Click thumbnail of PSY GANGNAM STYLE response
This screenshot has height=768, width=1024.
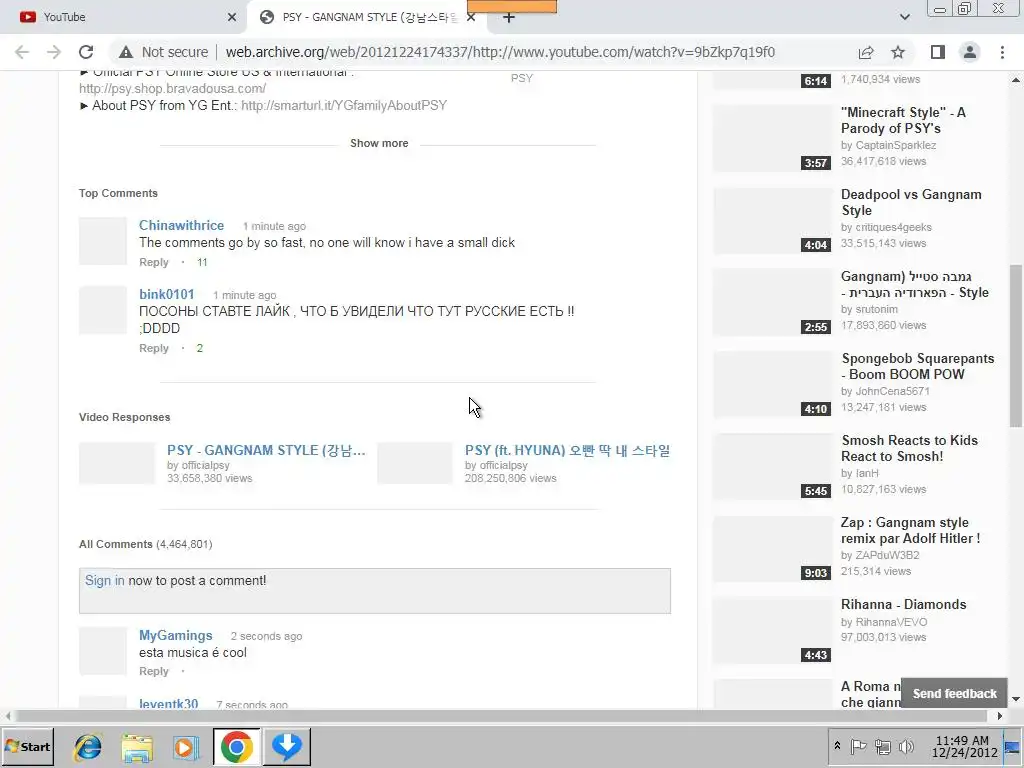[117, 463]
